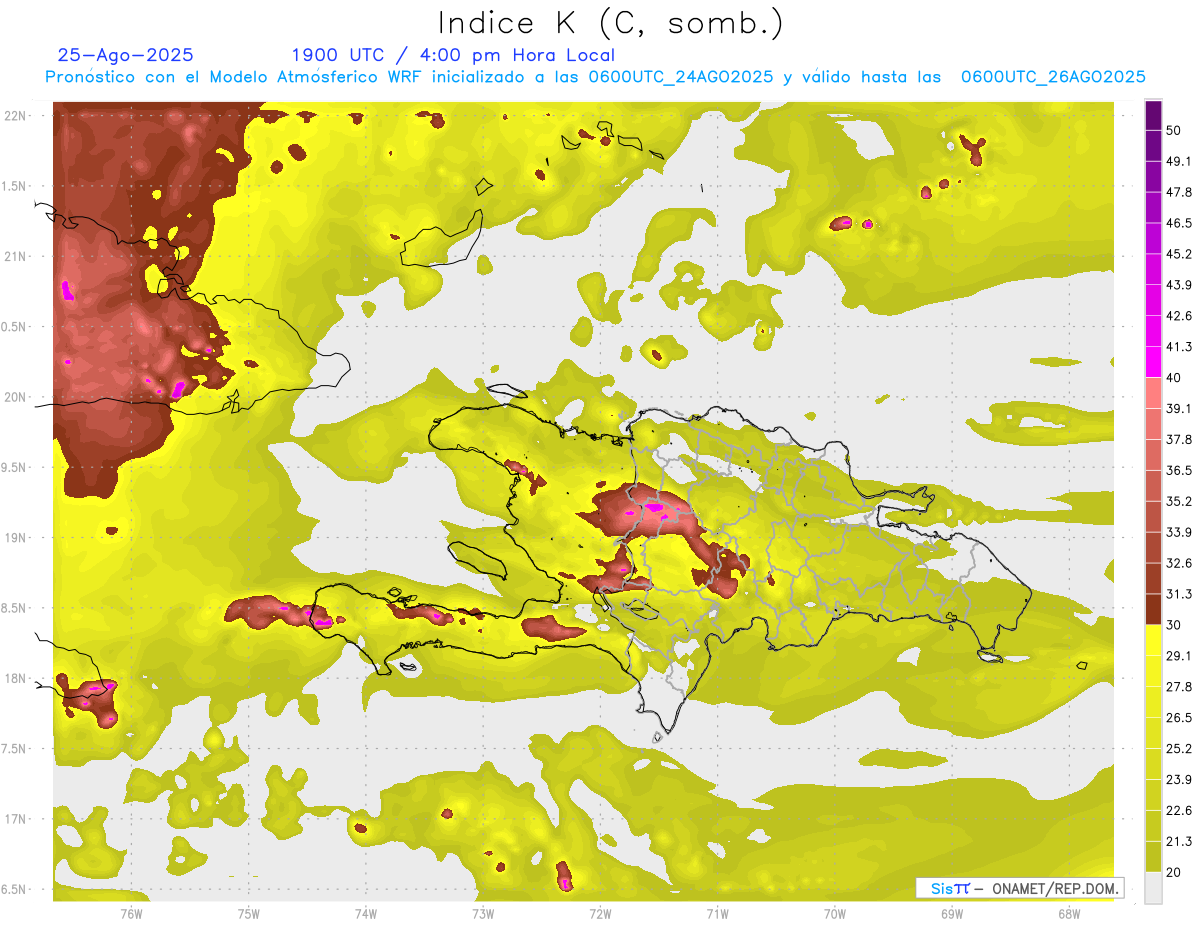Select the "69W" longitude label
This screenshot has width=1200, height=927.
[952, 913]
